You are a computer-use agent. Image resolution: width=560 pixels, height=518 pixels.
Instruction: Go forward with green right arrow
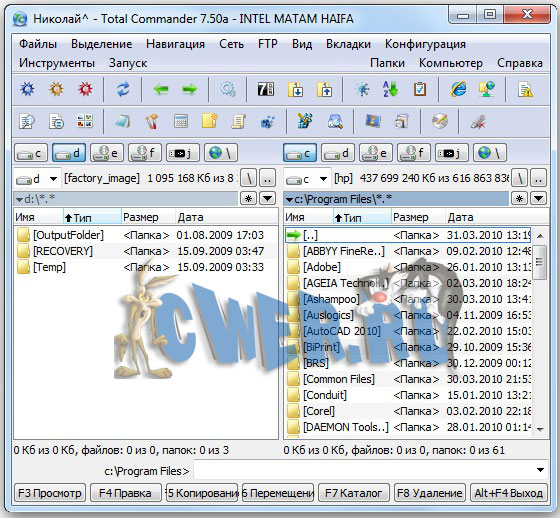(189, 89)
